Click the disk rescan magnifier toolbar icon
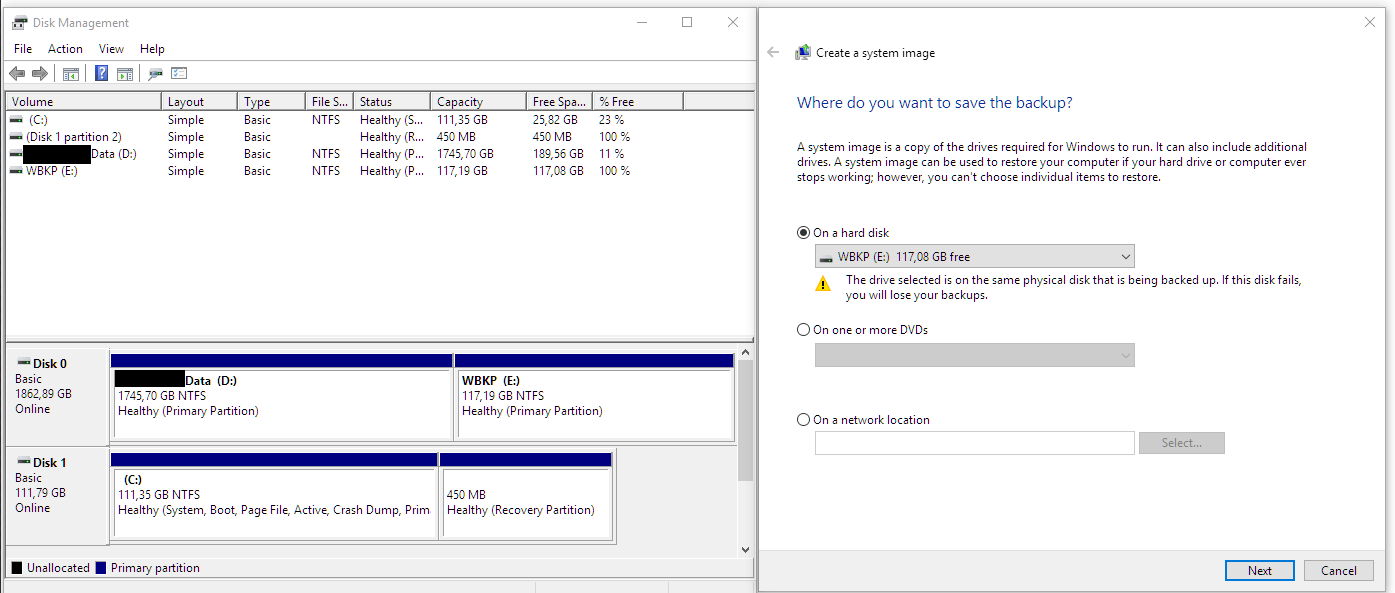The height and width of the screenshot is (593, 1395). pyautogui.click(x=154, y=73)
